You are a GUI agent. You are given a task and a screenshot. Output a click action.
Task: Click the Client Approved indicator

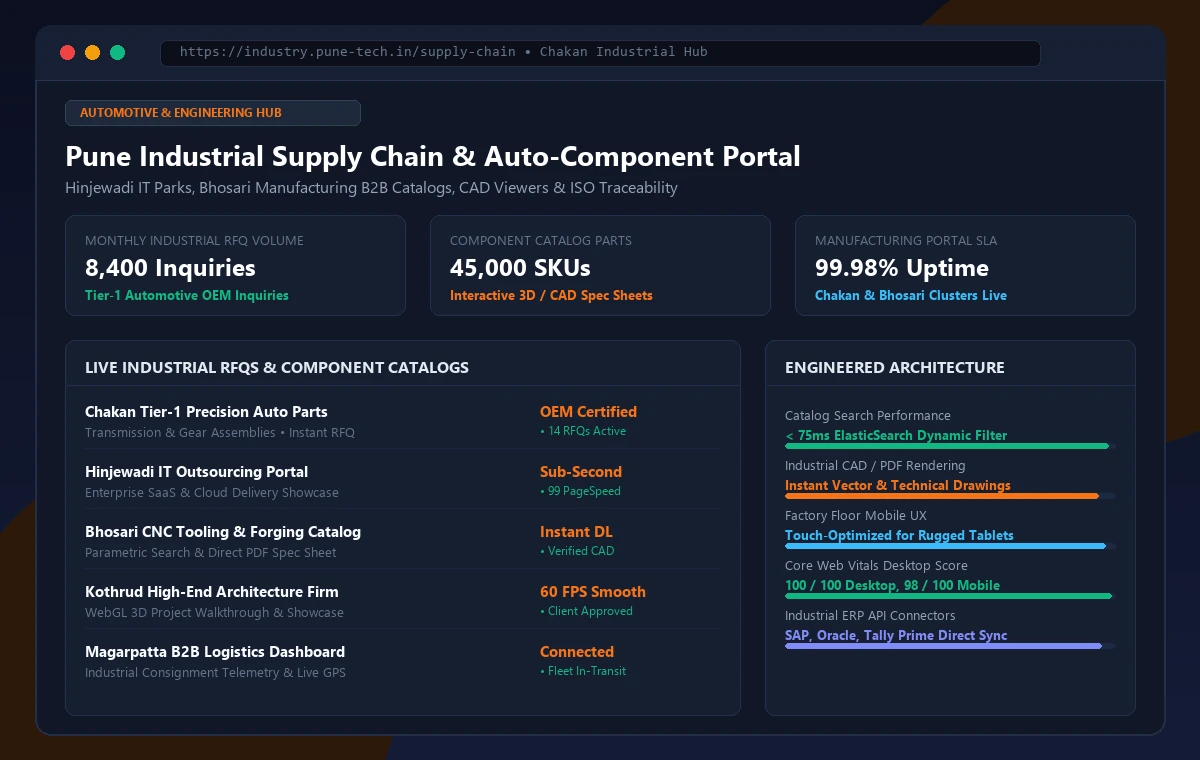[x=586, y=611]
